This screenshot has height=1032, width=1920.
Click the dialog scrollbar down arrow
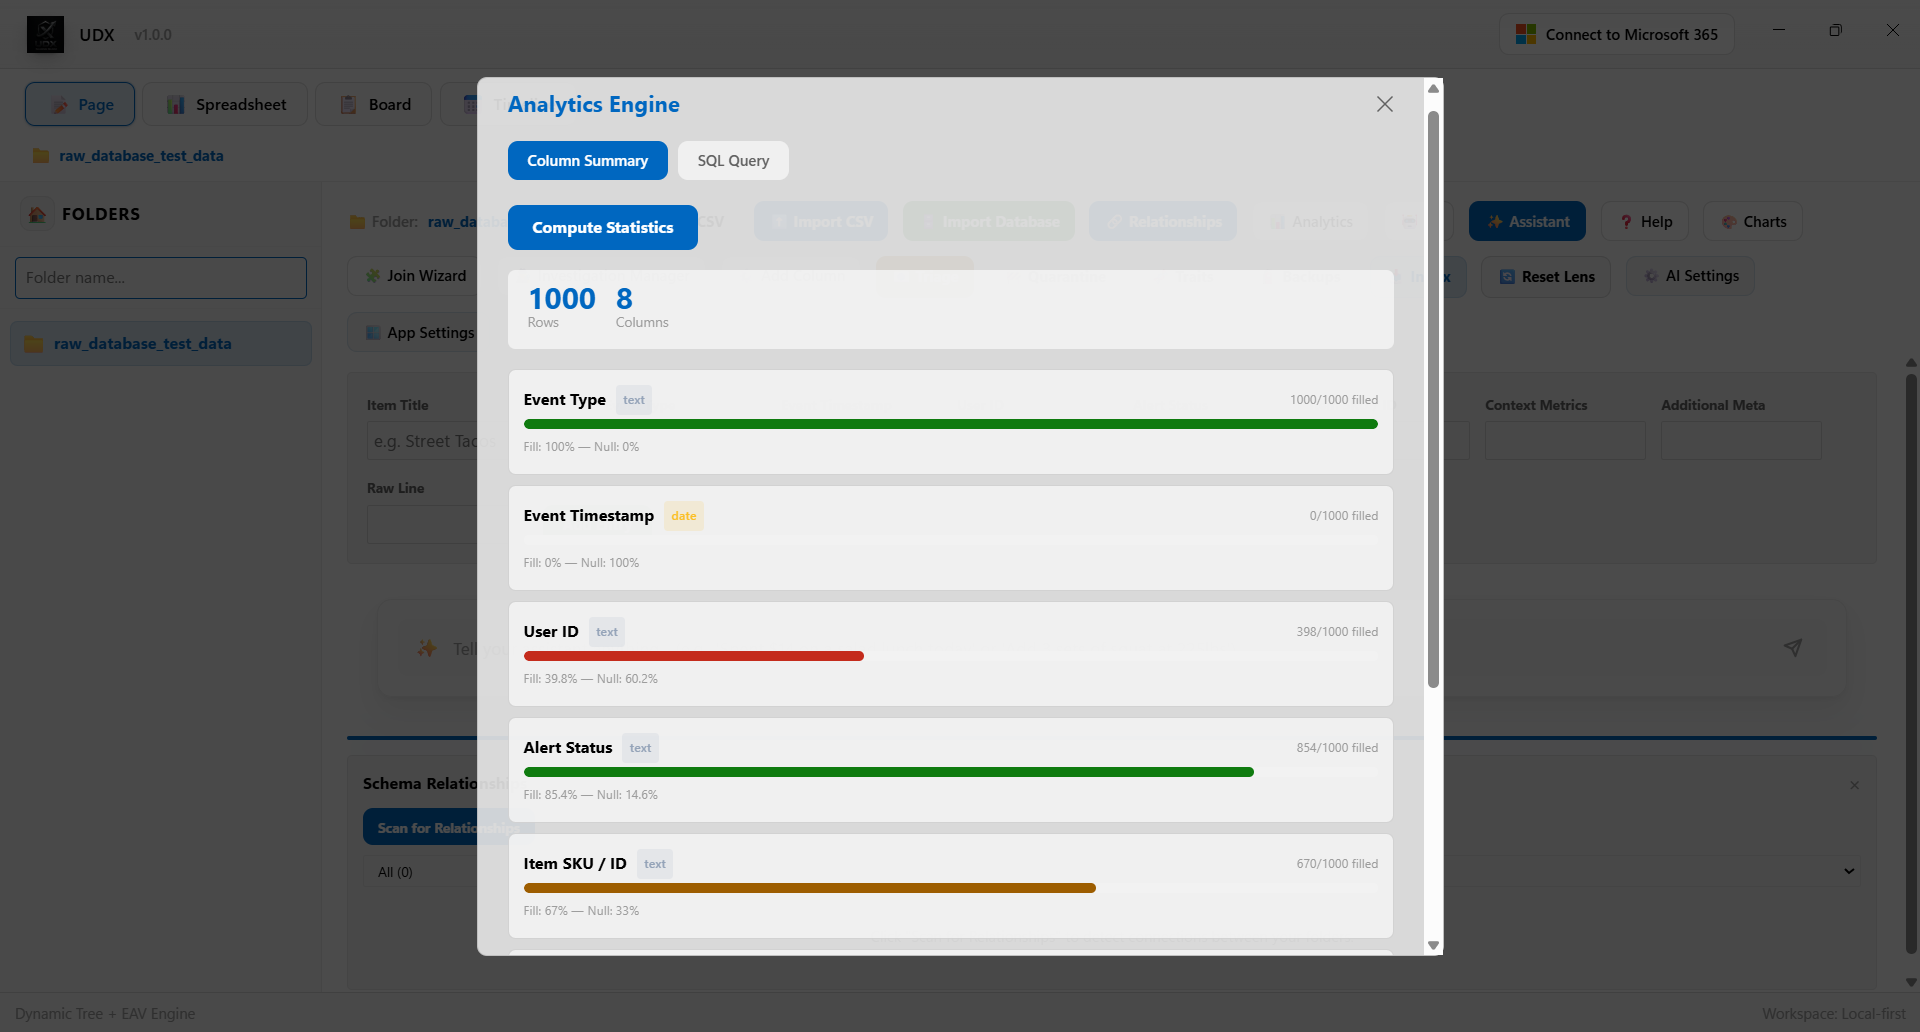coord(1433,945)
